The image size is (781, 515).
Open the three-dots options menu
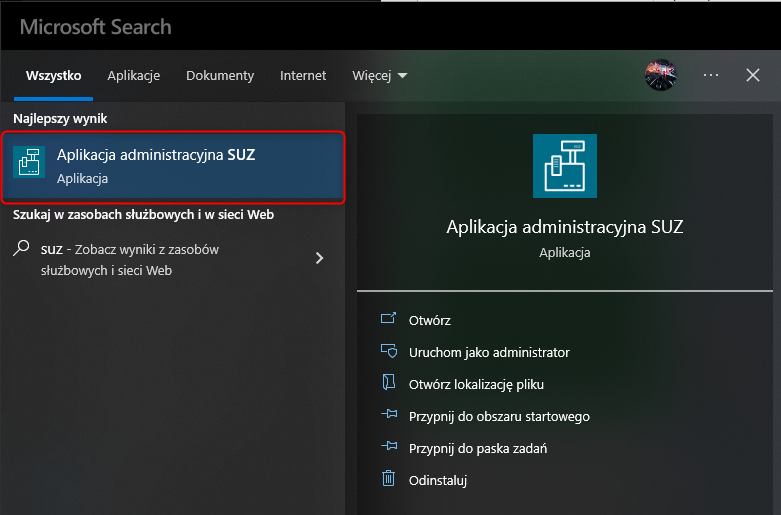[x=711, y=75]
